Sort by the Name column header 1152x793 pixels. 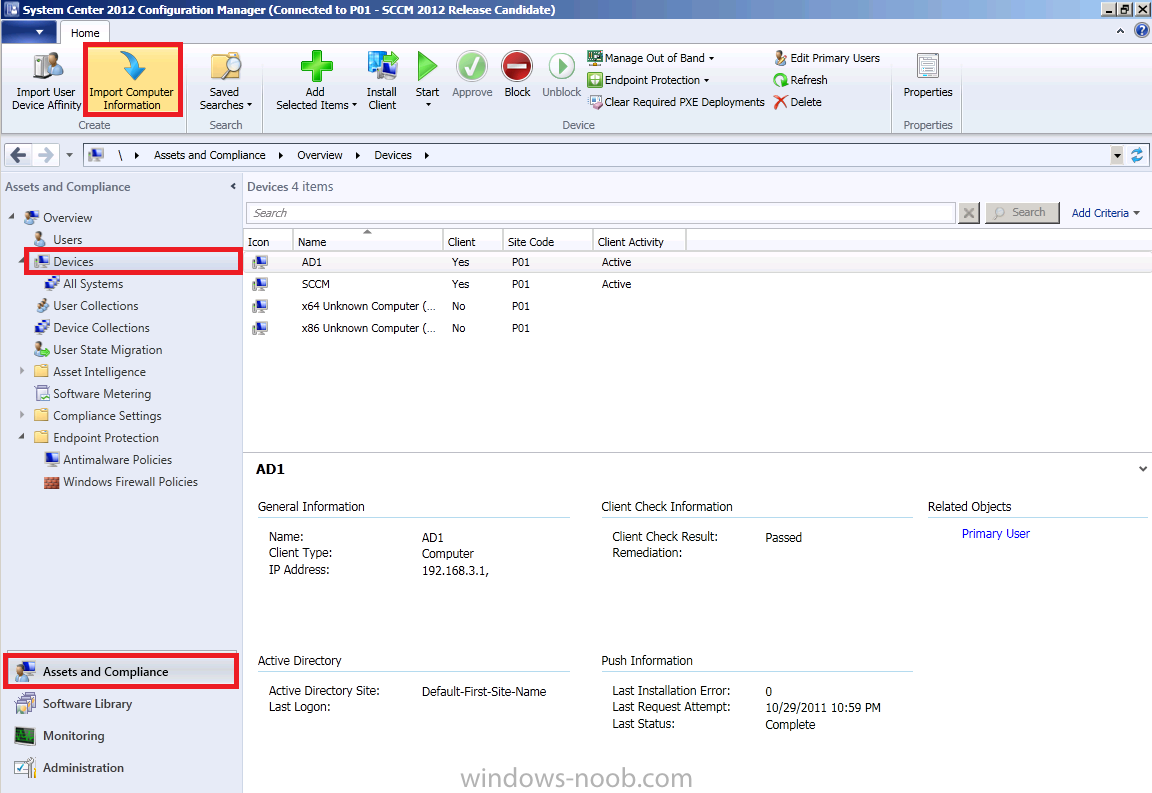tap(367, 241)
